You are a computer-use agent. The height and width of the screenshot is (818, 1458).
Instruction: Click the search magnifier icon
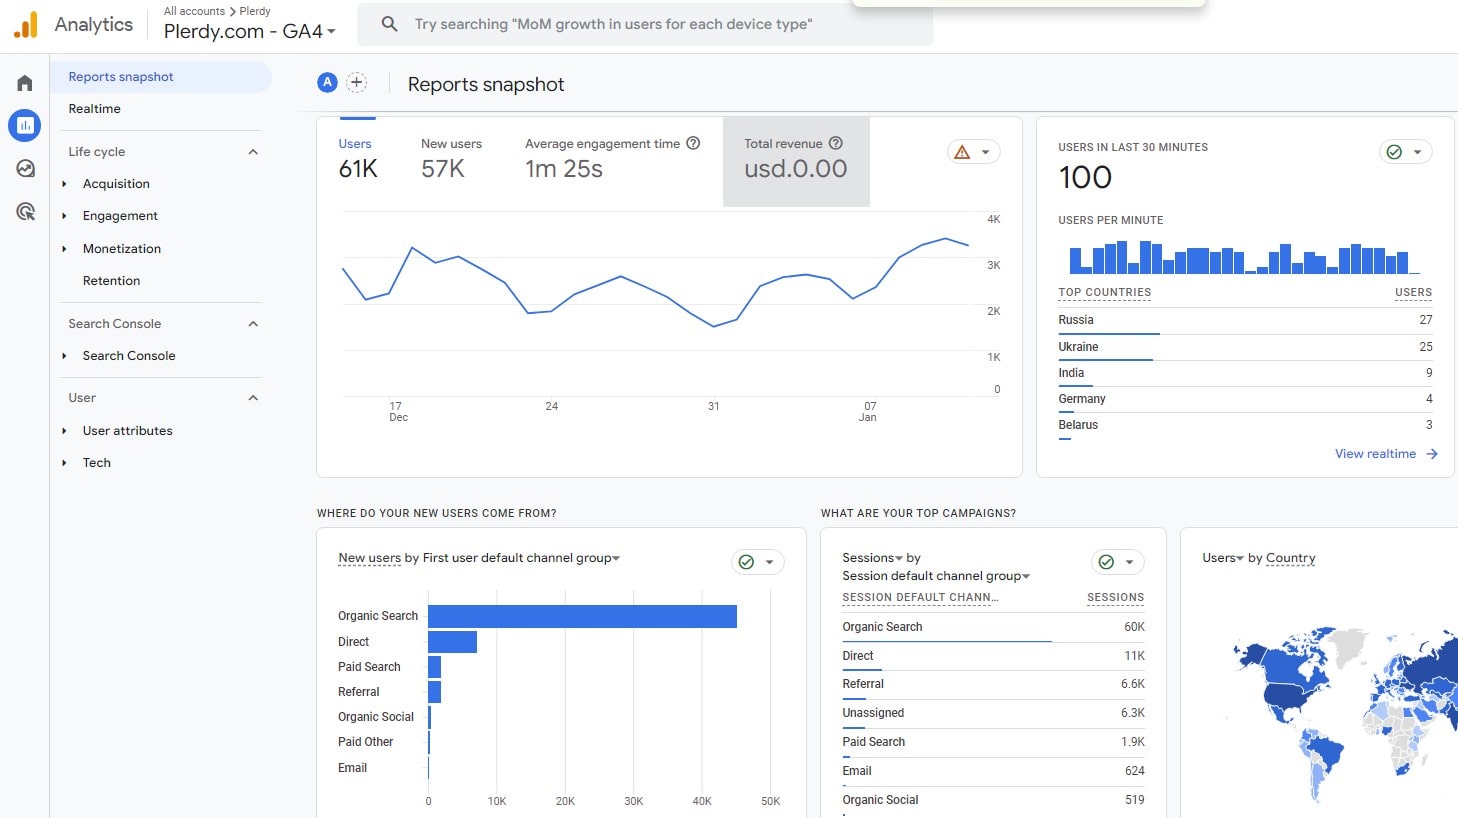[390, 24]
